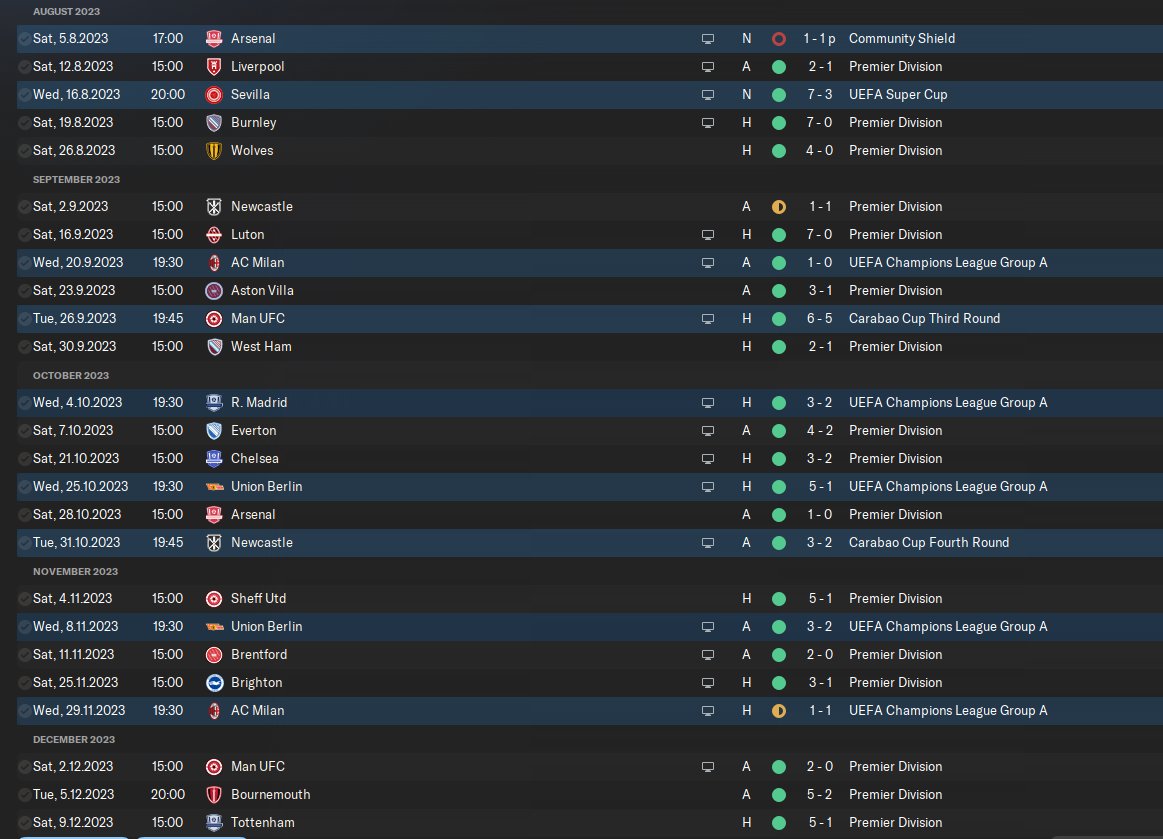
Task: Click the Tottenham club badge
Action: pyautogui.click(x=213, y=823)
